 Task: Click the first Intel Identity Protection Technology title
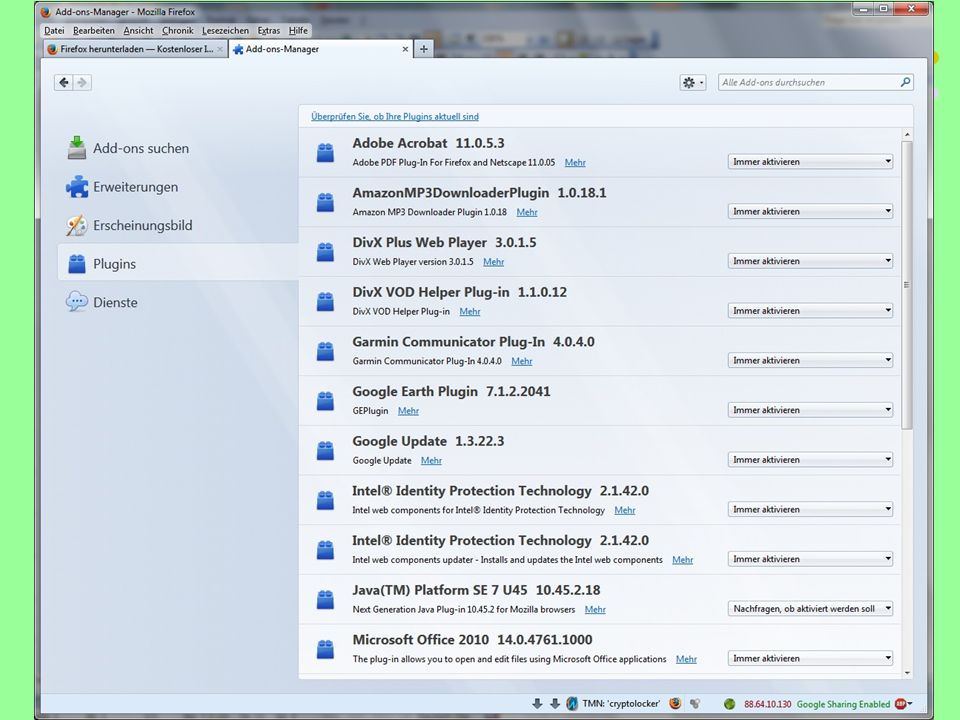coord(471,490)
